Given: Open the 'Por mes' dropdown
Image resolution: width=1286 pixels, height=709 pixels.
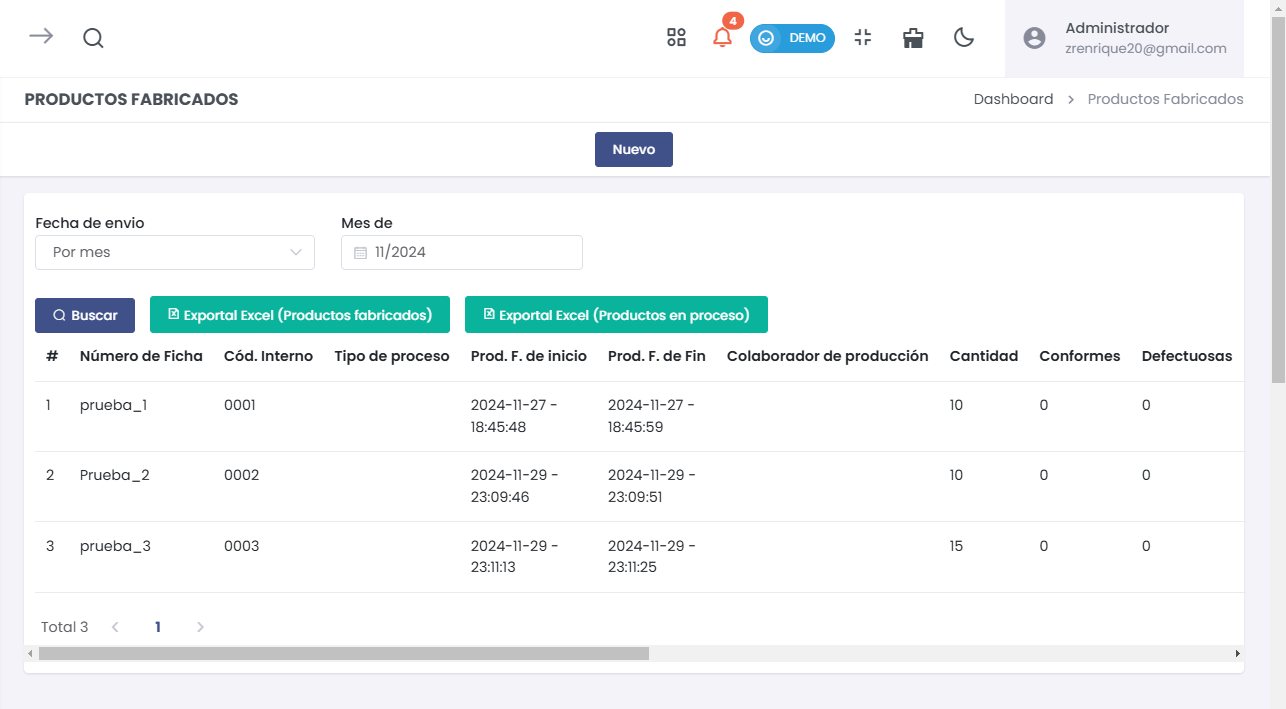Looking at the screenshot, I should [x=175, y=252].
